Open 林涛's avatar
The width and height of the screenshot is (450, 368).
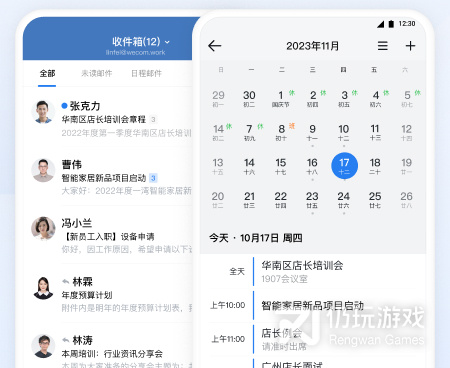[43, 346]
